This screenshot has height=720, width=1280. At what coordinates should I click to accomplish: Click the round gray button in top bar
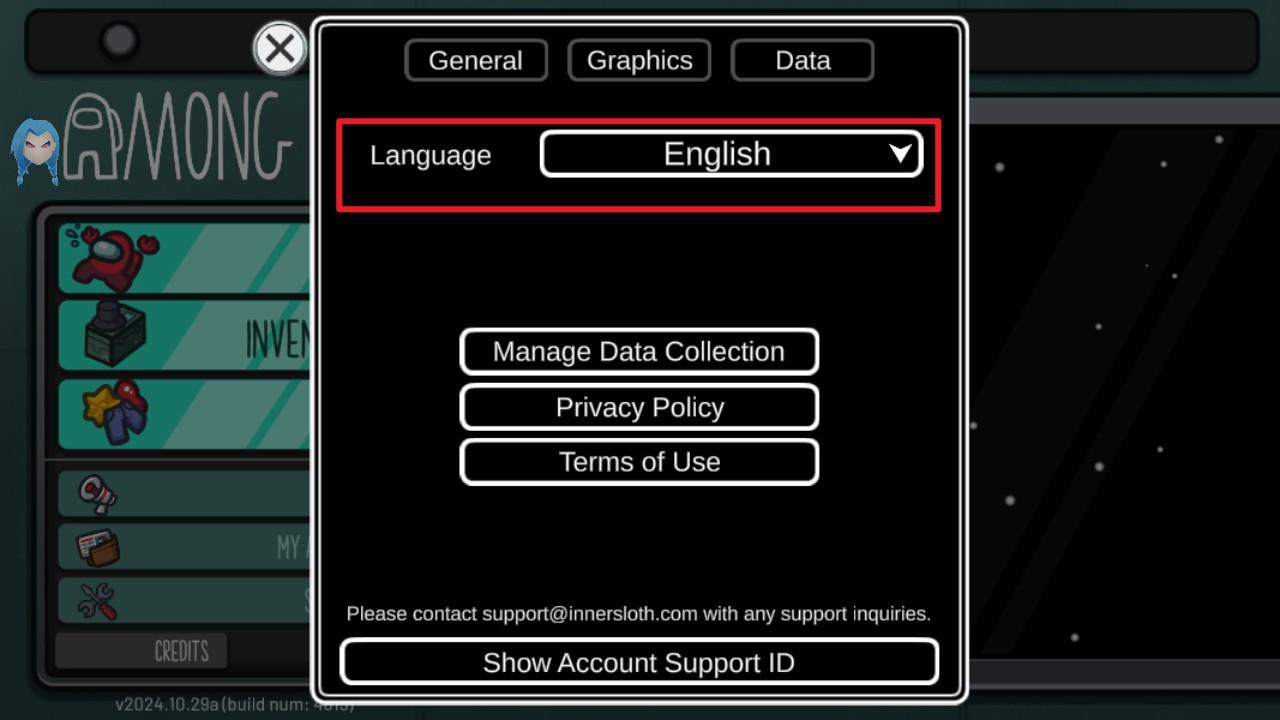[119, 41]
